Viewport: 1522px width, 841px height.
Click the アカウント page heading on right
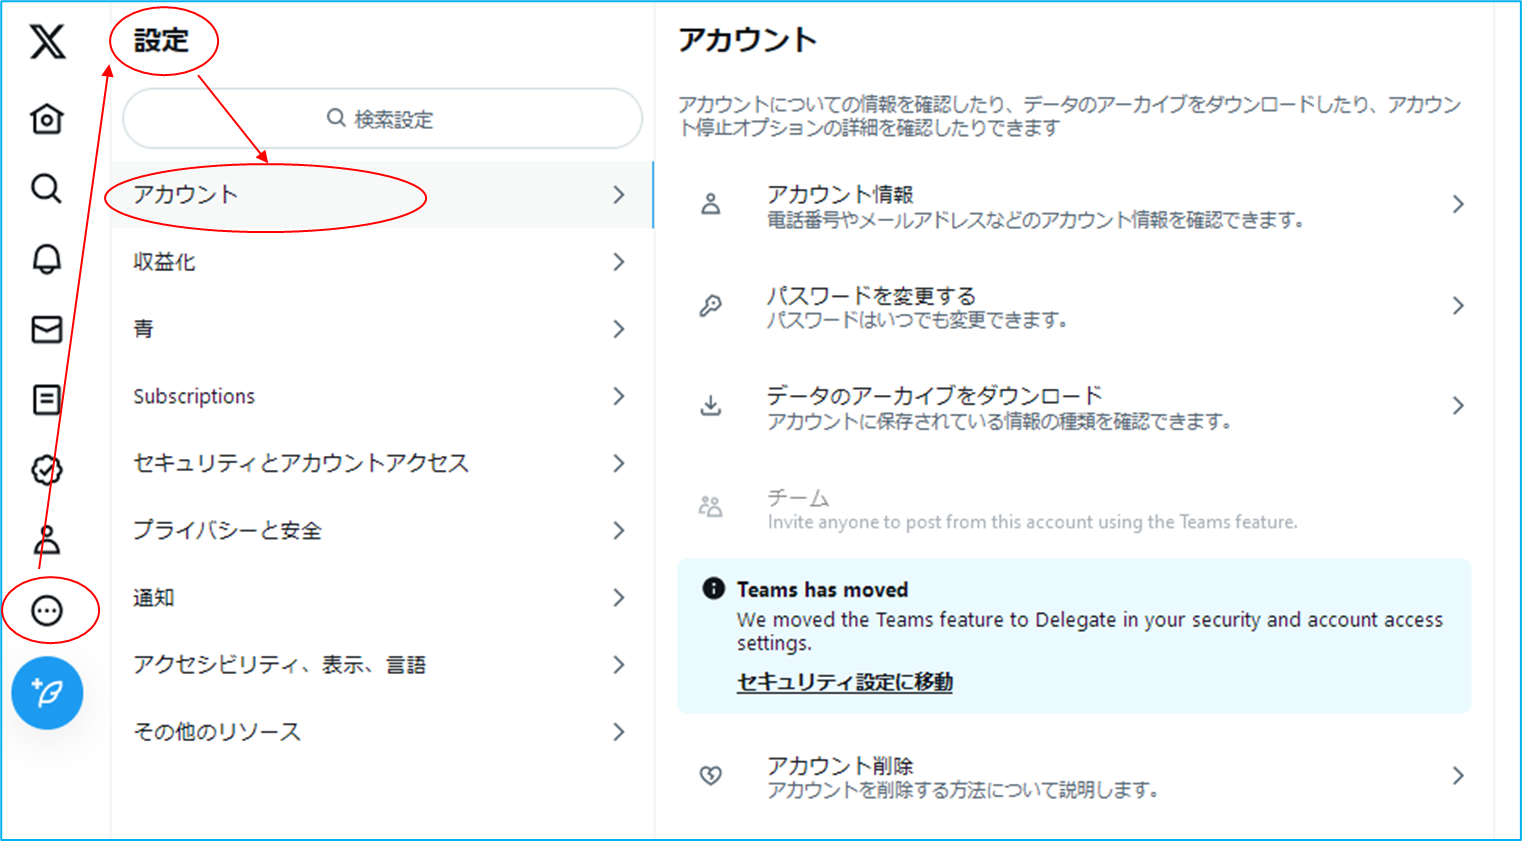click(748, 39)
